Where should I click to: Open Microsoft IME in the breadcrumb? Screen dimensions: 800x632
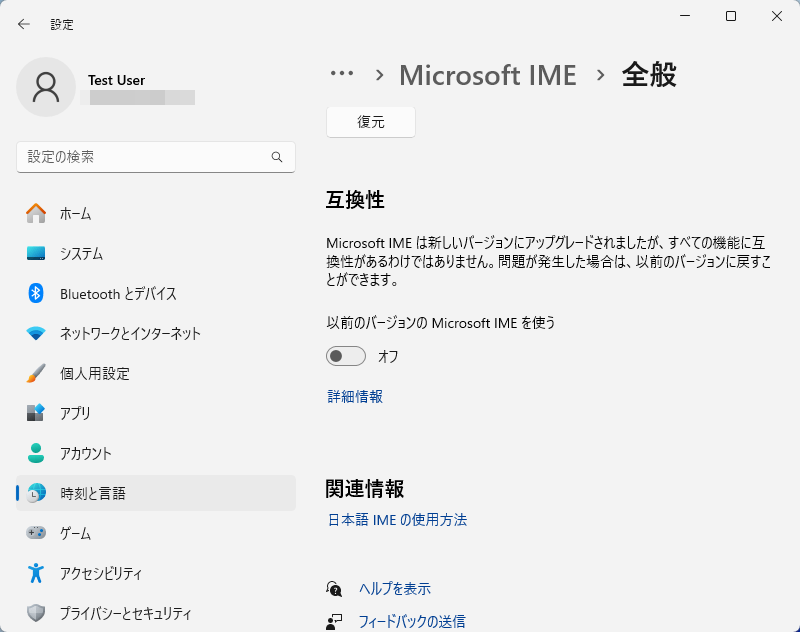pyautogui.click(x=487, y=75)
